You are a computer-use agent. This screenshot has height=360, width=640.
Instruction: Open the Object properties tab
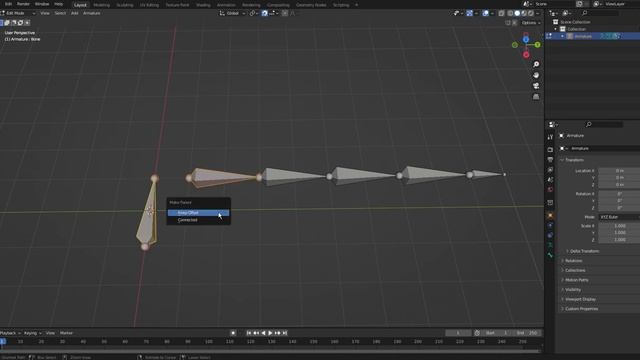[x=550, y=216]
